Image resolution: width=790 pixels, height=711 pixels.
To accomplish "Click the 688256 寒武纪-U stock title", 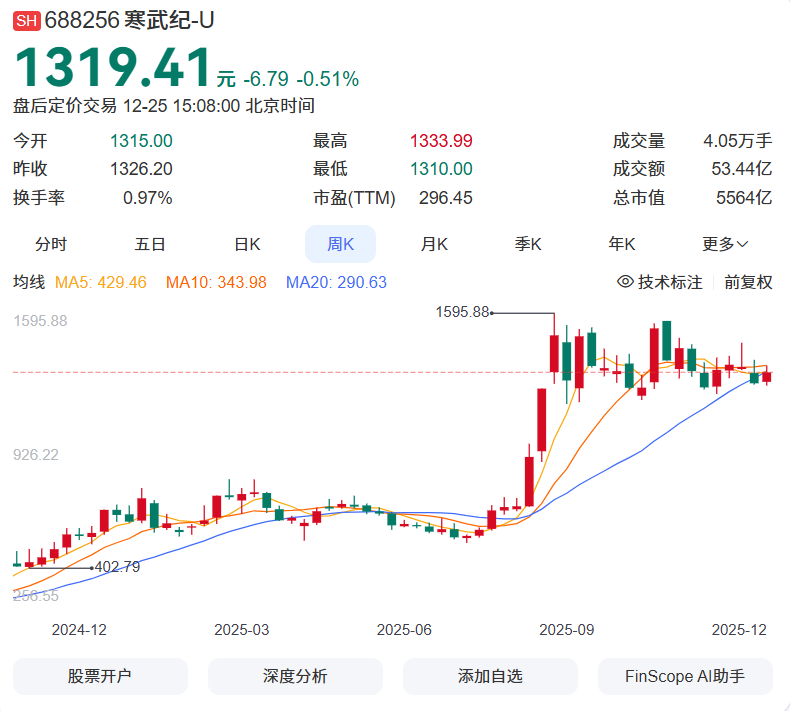I will (129, 21).
